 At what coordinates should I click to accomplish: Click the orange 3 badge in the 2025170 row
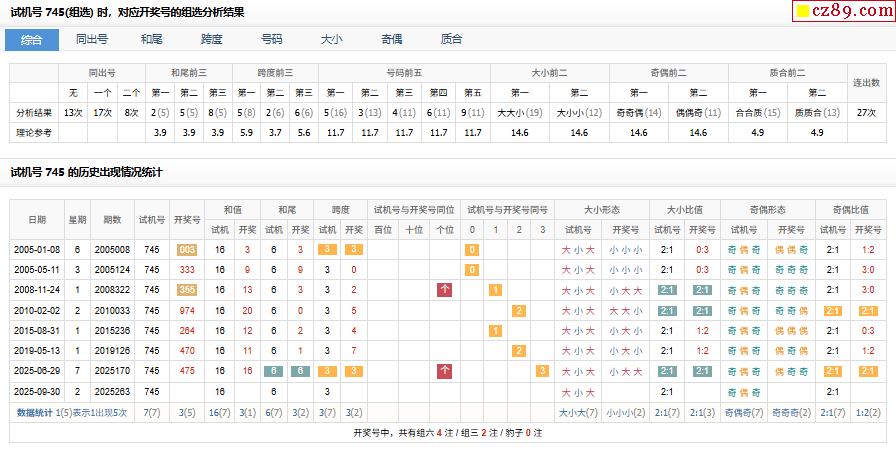542,371
